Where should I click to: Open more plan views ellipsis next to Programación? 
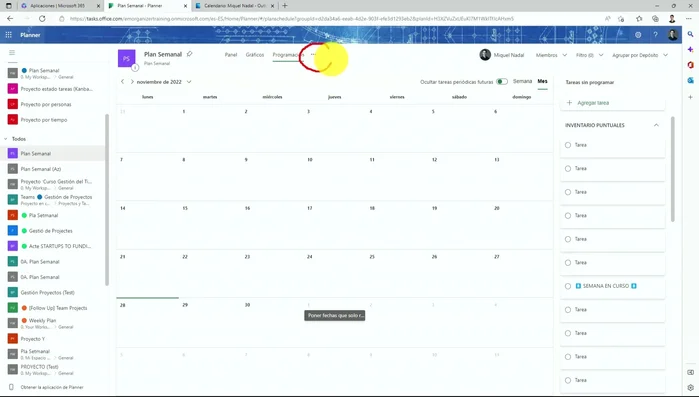pyautogui.click(x=313, y=54)
